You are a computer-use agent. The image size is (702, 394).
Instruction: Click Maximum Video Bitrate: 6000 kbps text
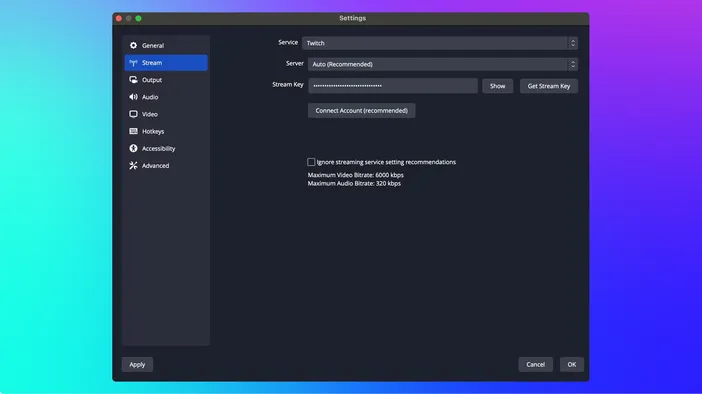point(355,175)
